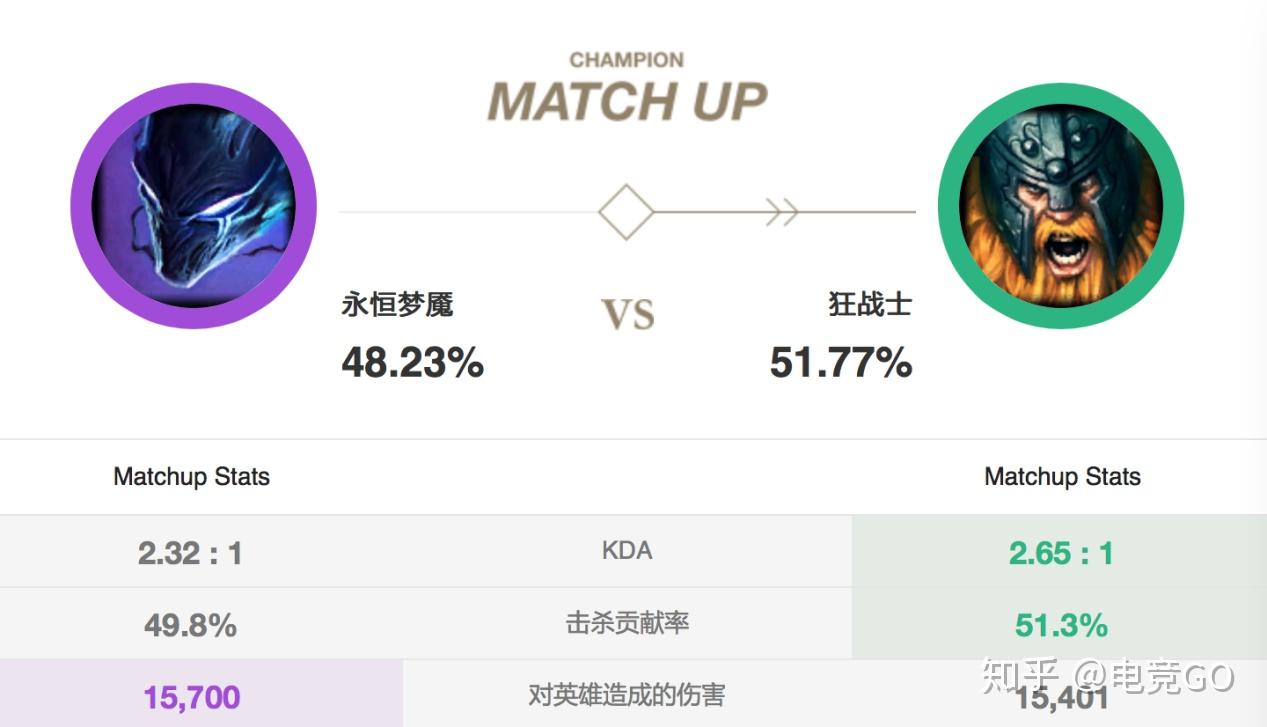Click the KDA row label
This screenshot has width=1267, height=727.
[627, 550]
